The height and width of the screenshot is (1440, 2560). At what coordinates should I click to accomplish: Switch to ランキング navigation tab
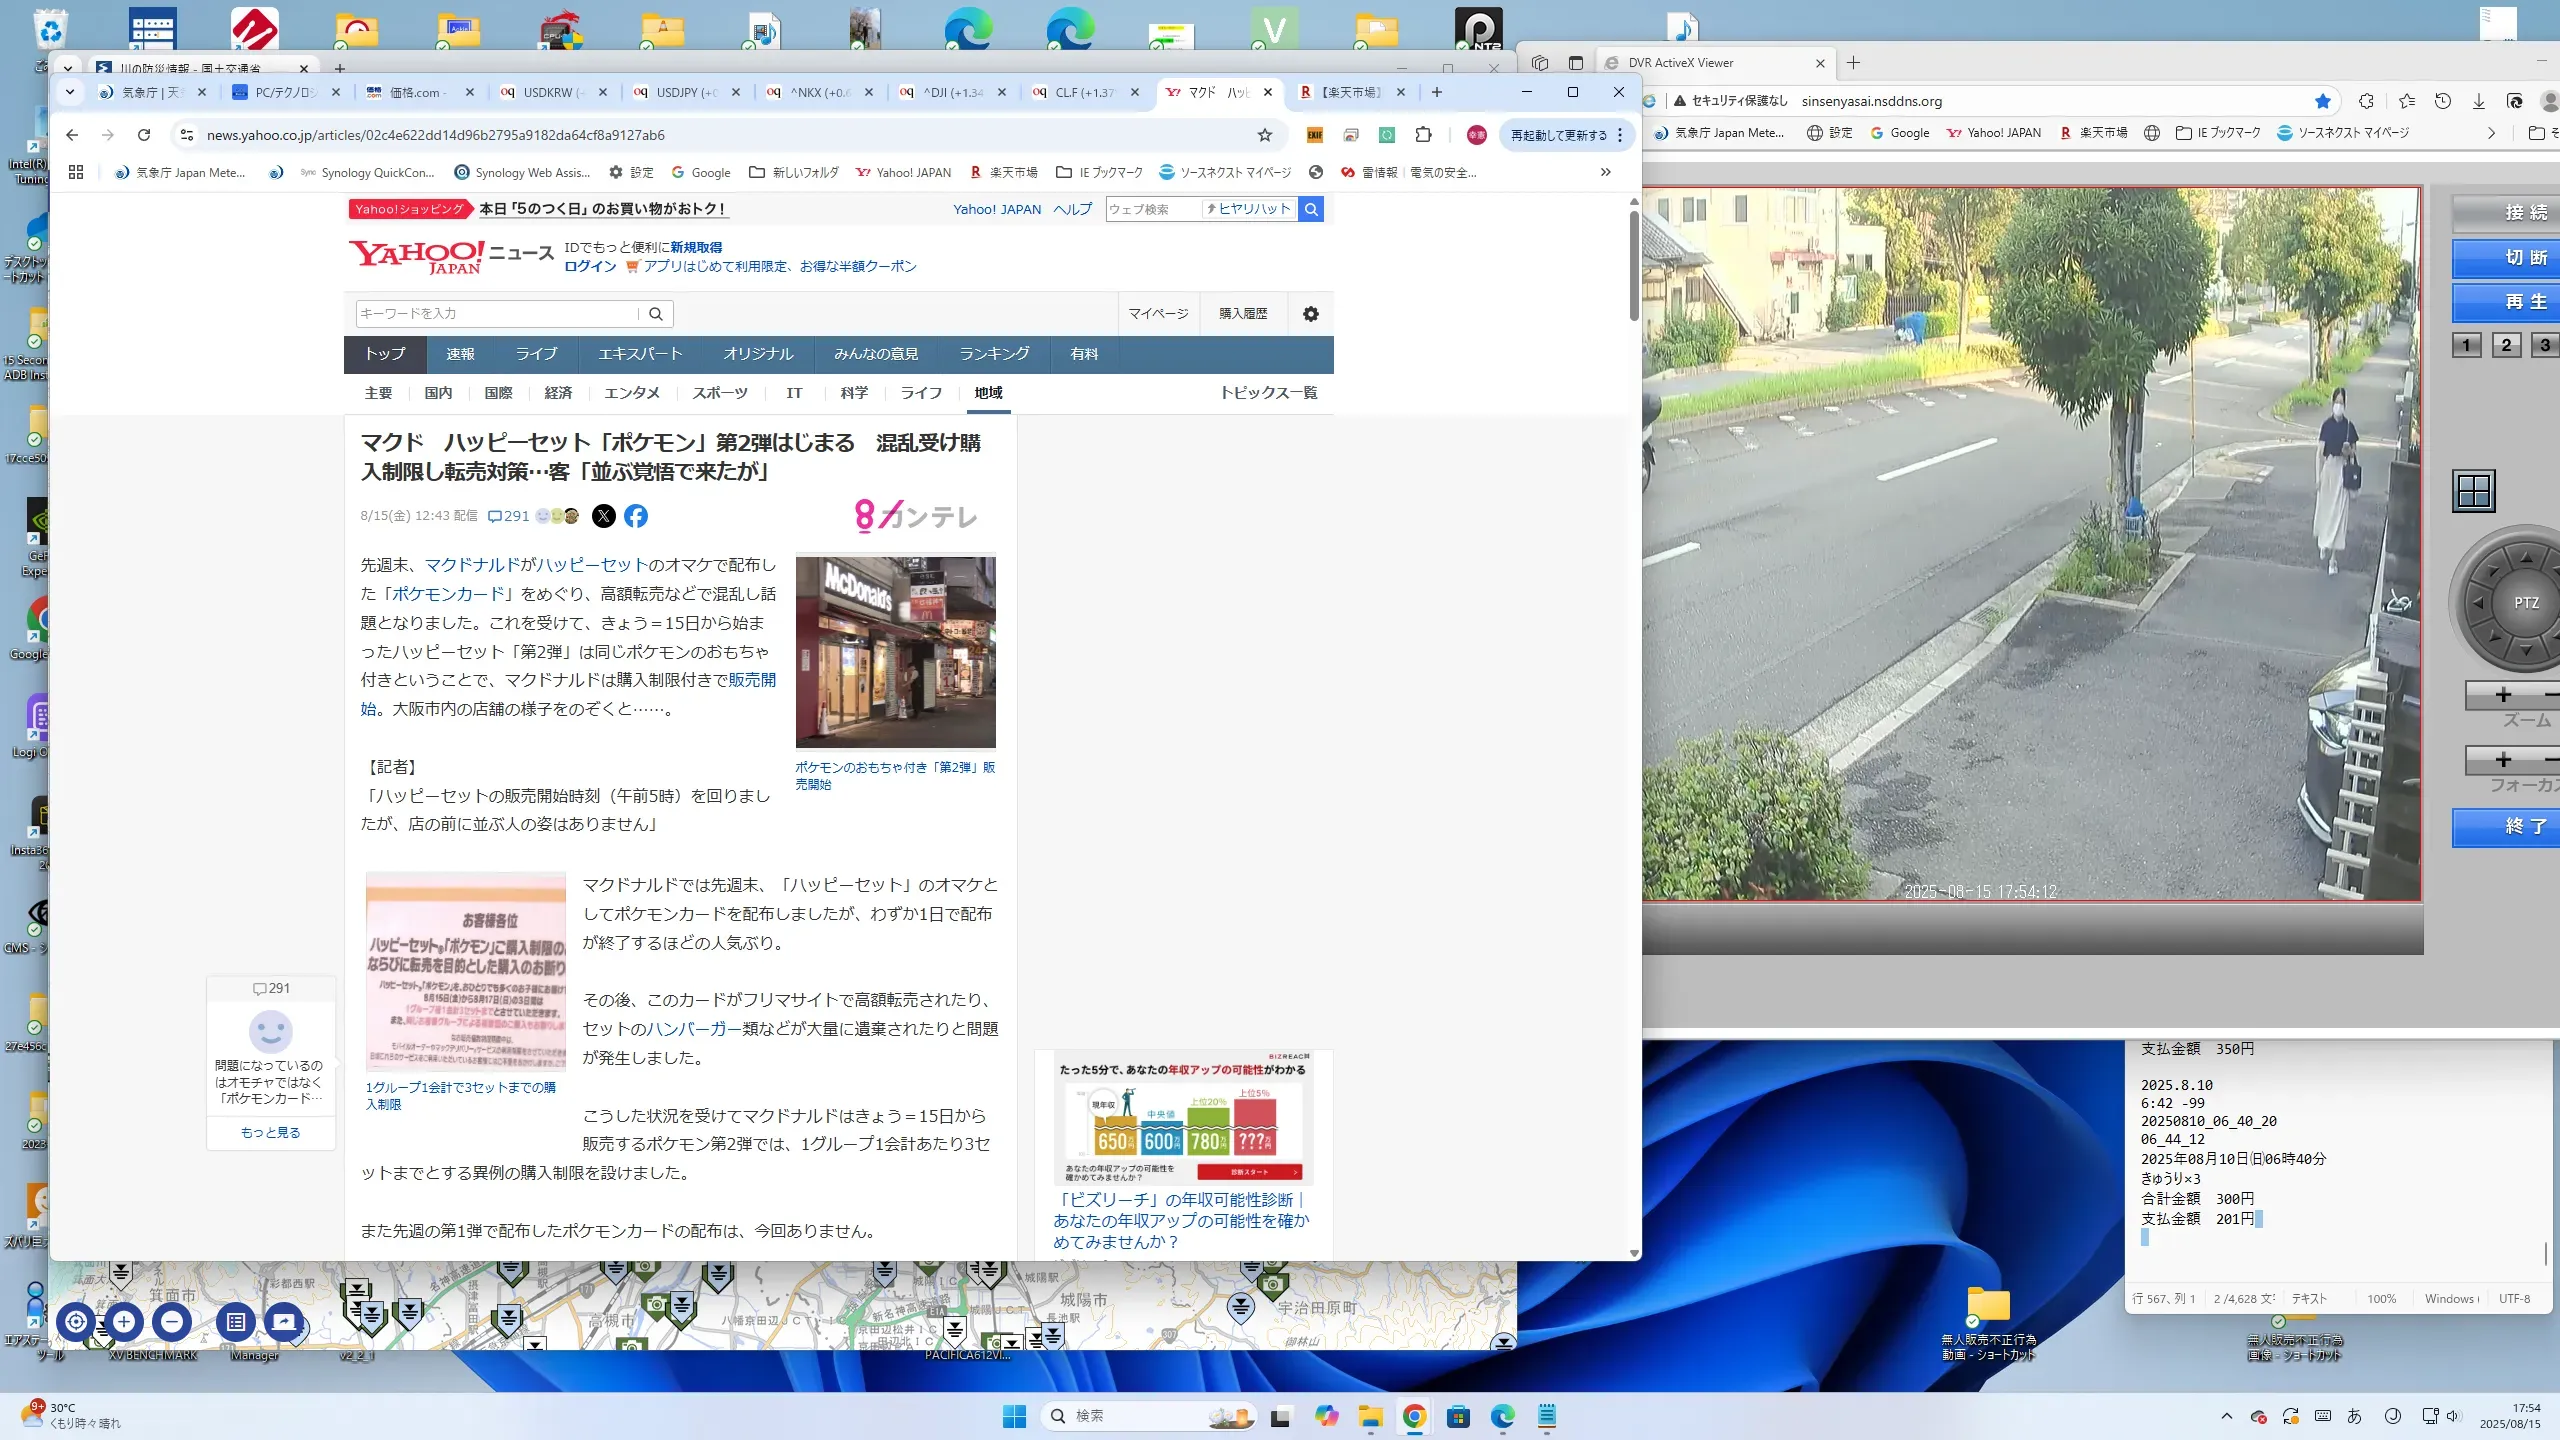(x=993, y=354)
